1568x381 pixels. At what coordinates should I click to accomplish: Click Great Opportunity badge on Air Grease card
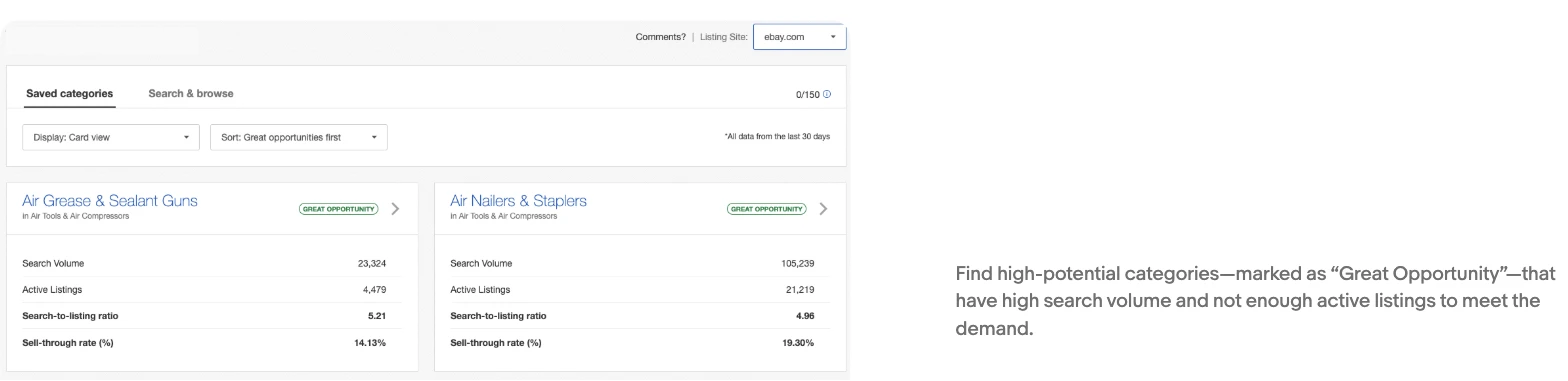click(x=339, y=209)
